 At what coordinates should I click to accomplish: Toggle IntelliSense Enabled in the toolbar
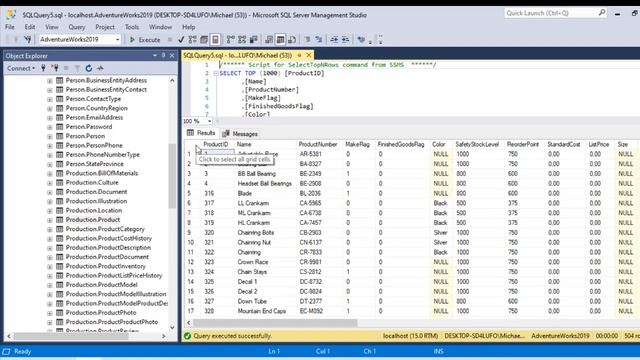216,40
